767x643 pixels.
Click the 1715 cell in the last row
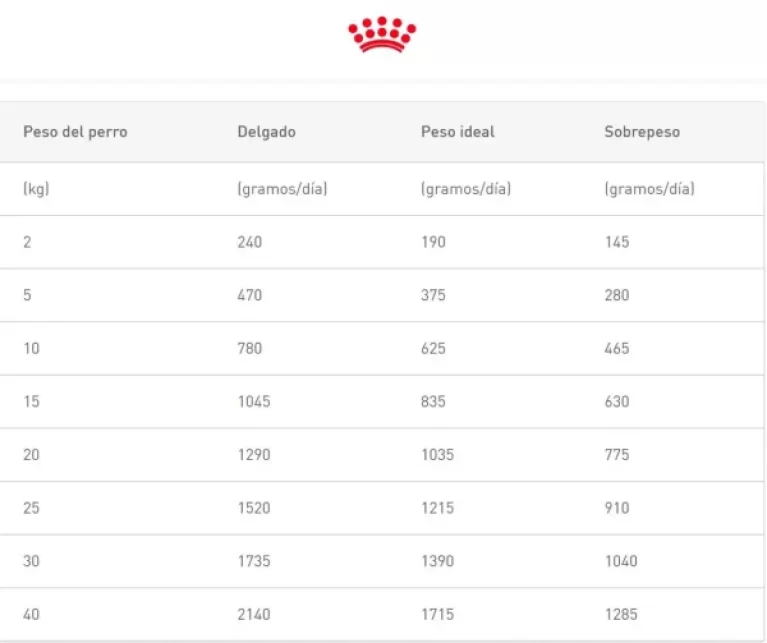437,615
